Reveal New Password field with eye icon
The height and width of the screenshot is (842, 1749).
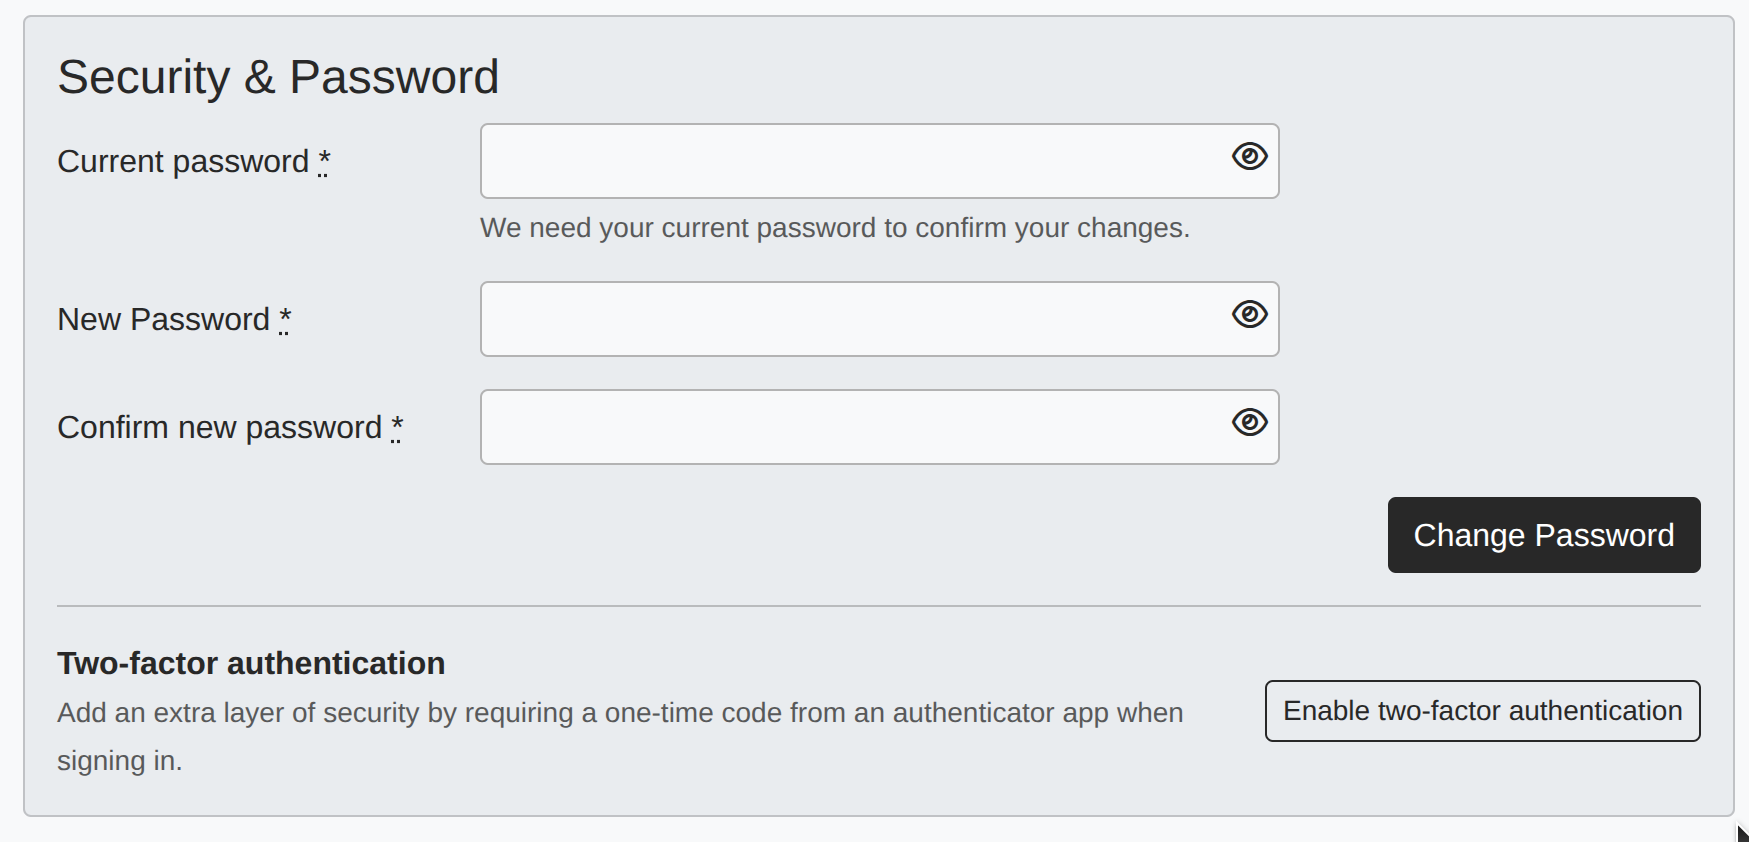point(1249,315)
